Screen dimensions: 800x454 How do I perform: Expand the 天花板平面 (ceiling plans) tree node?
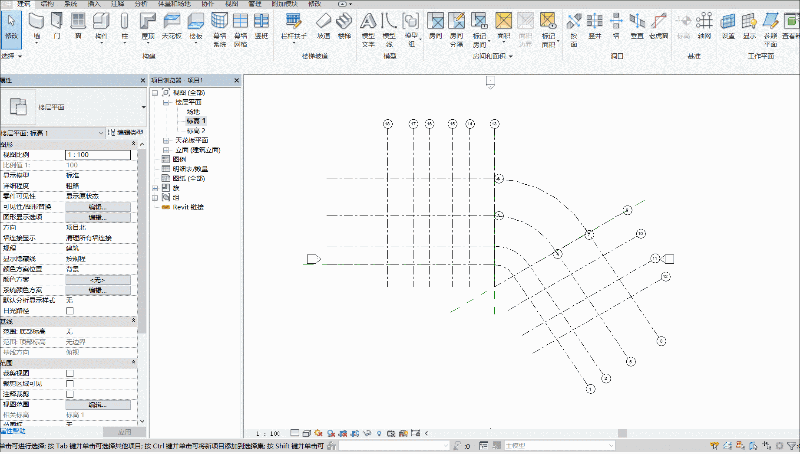point(166,140)
